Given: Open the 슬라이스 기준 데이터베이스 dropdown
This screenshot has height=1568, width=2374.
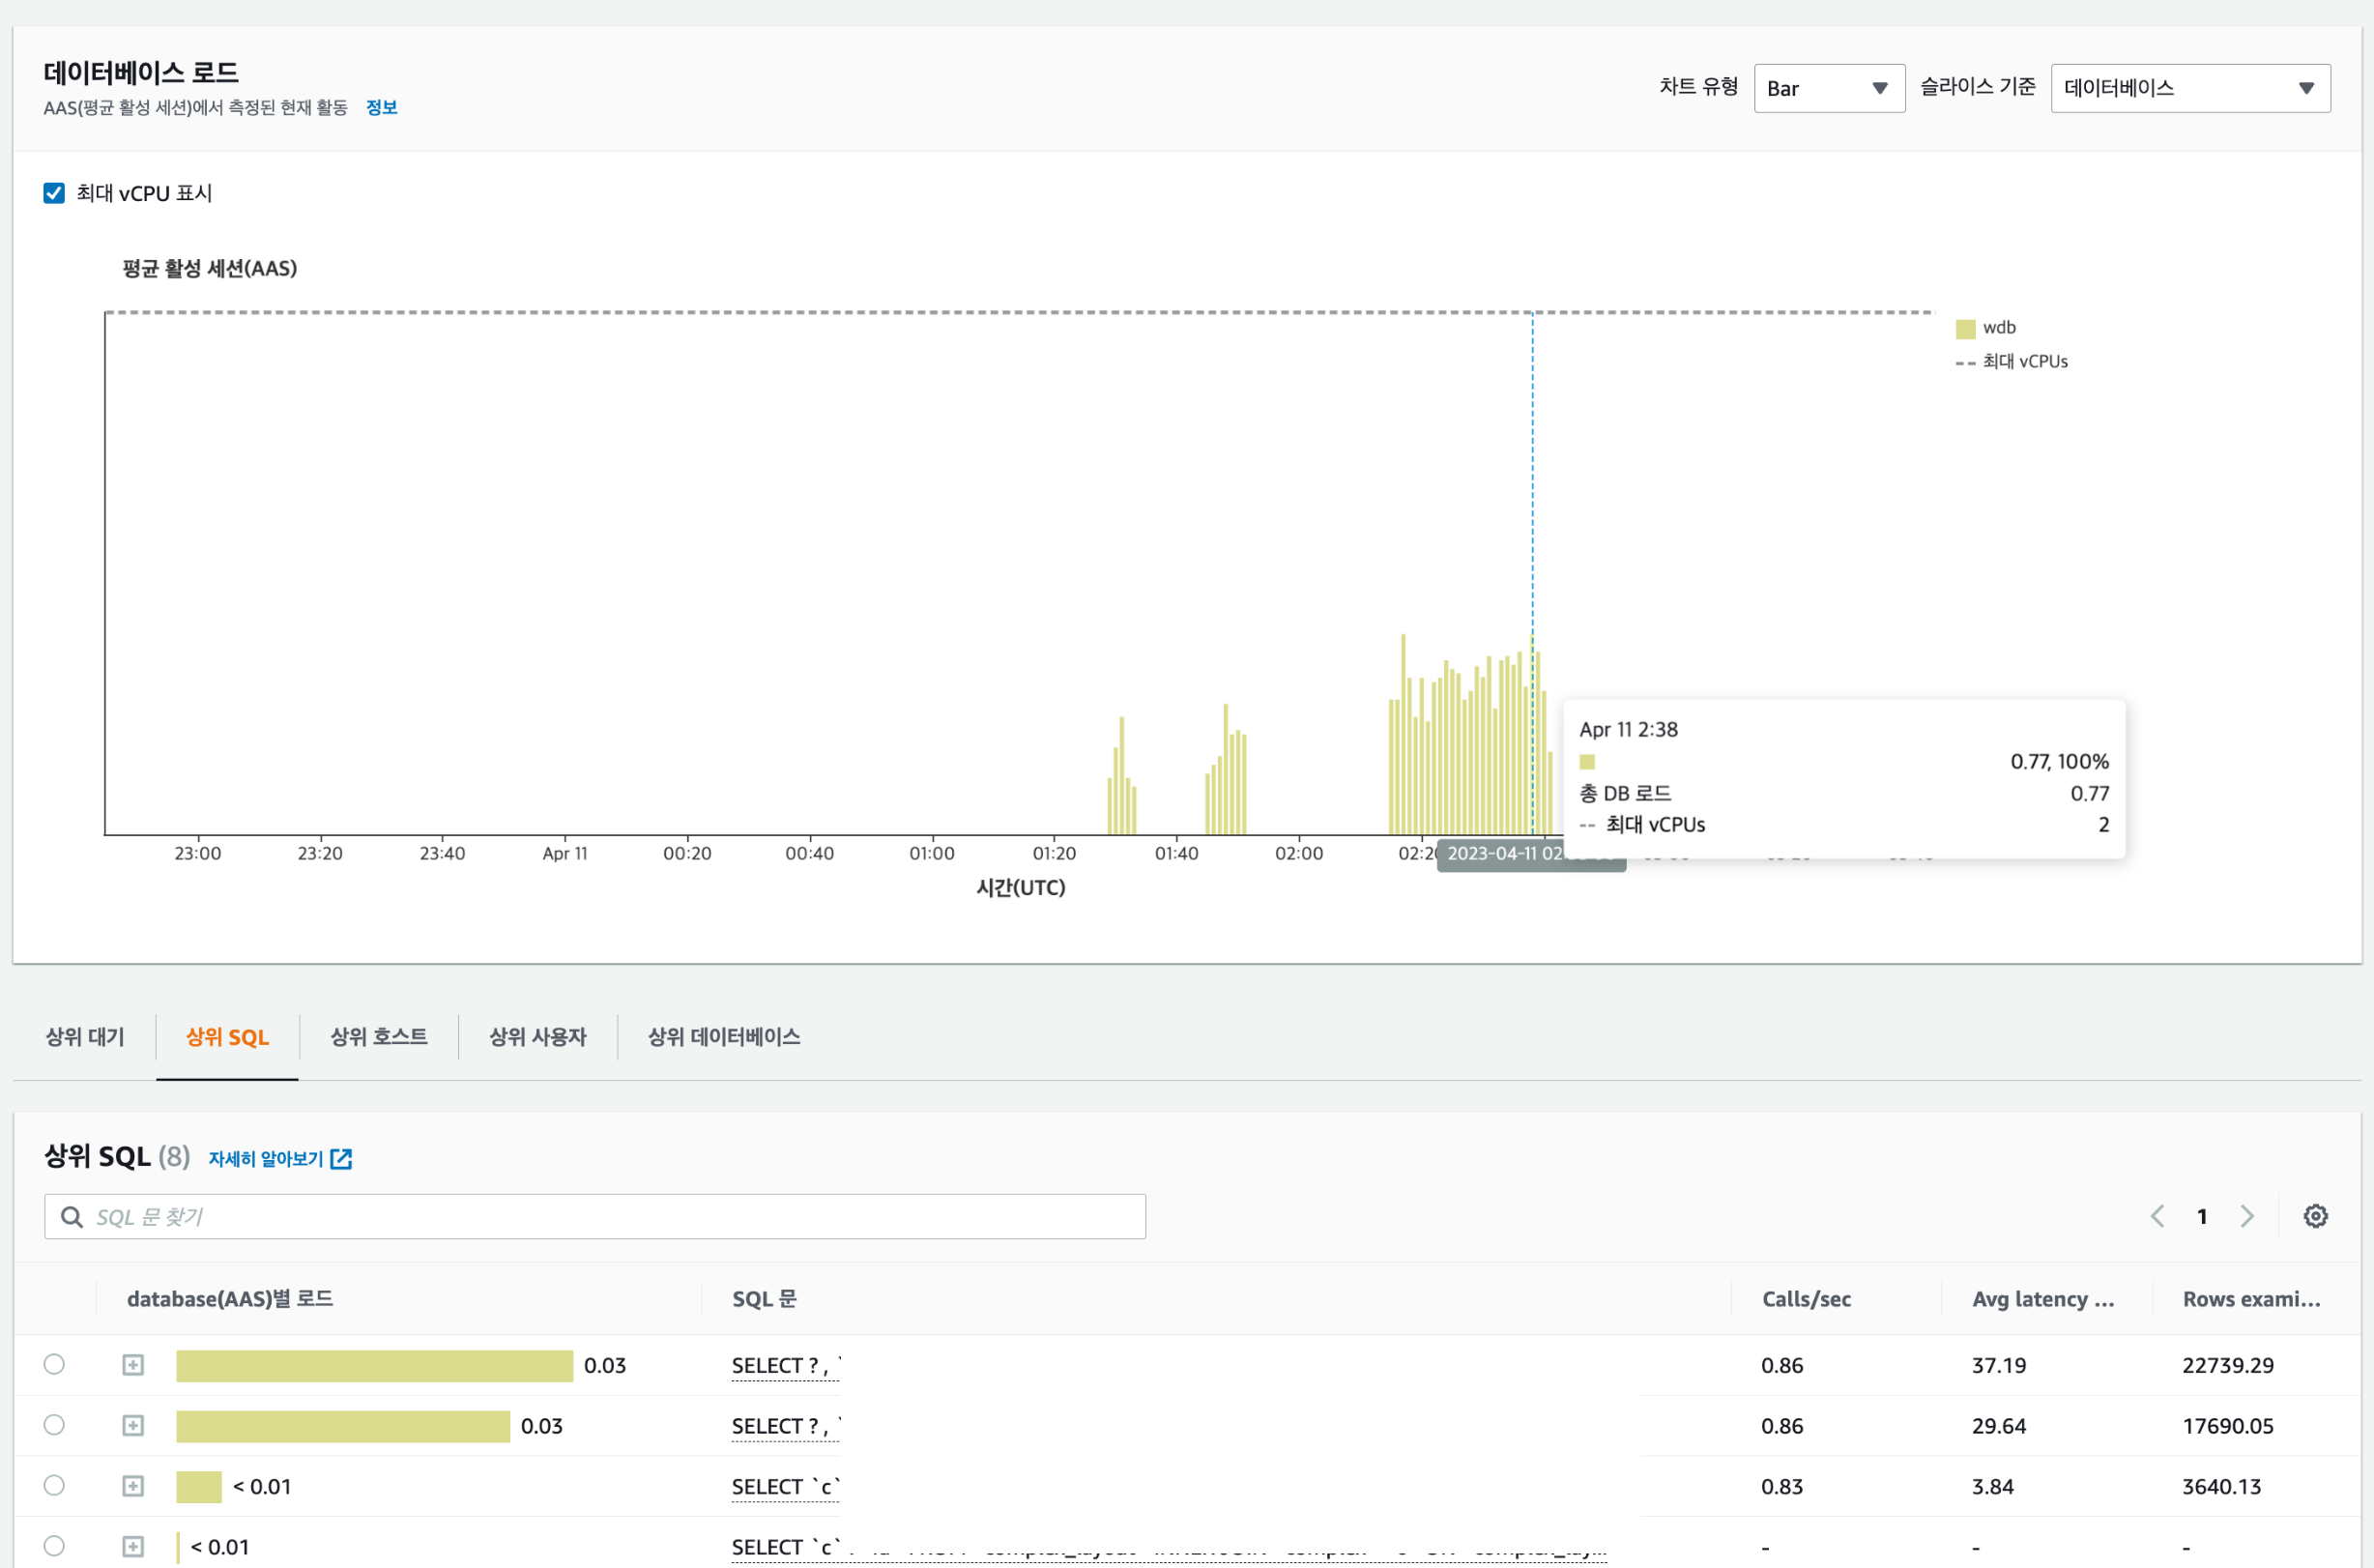Looking at the screenshot, I should point(2189,88).
